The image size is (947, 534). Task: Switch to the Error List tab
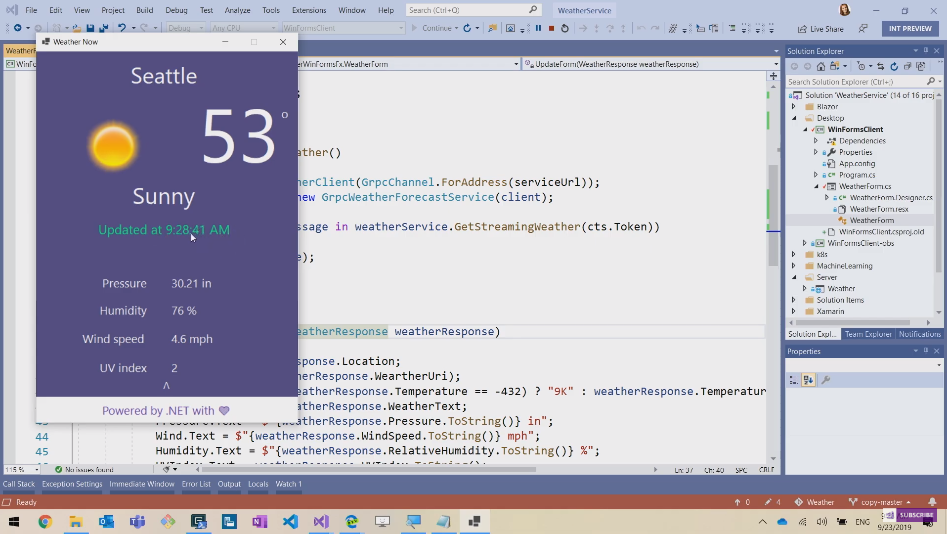196,484
